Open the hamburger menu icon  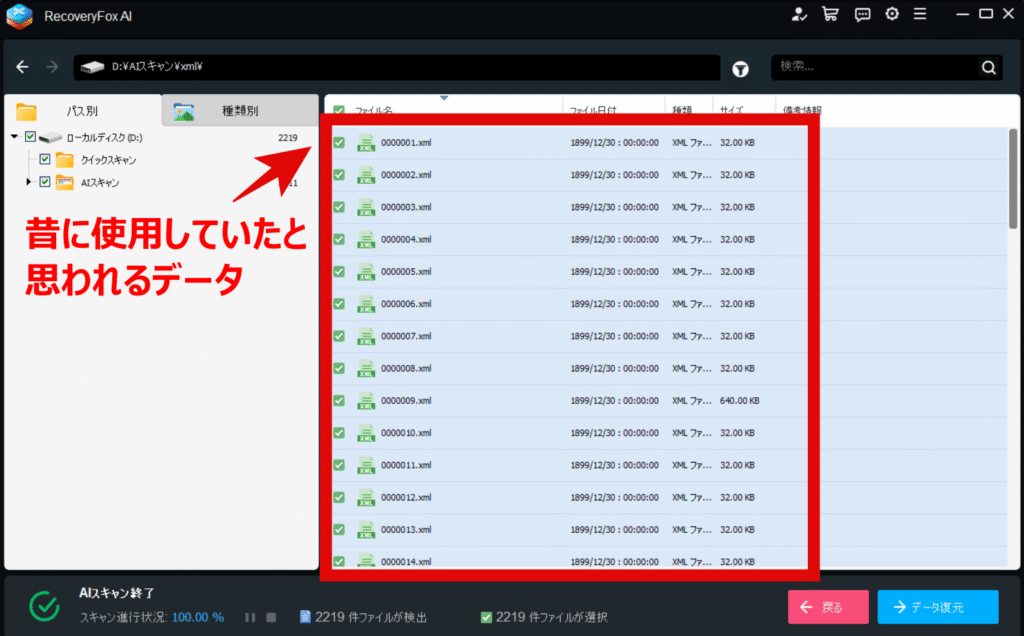[920, 14]
